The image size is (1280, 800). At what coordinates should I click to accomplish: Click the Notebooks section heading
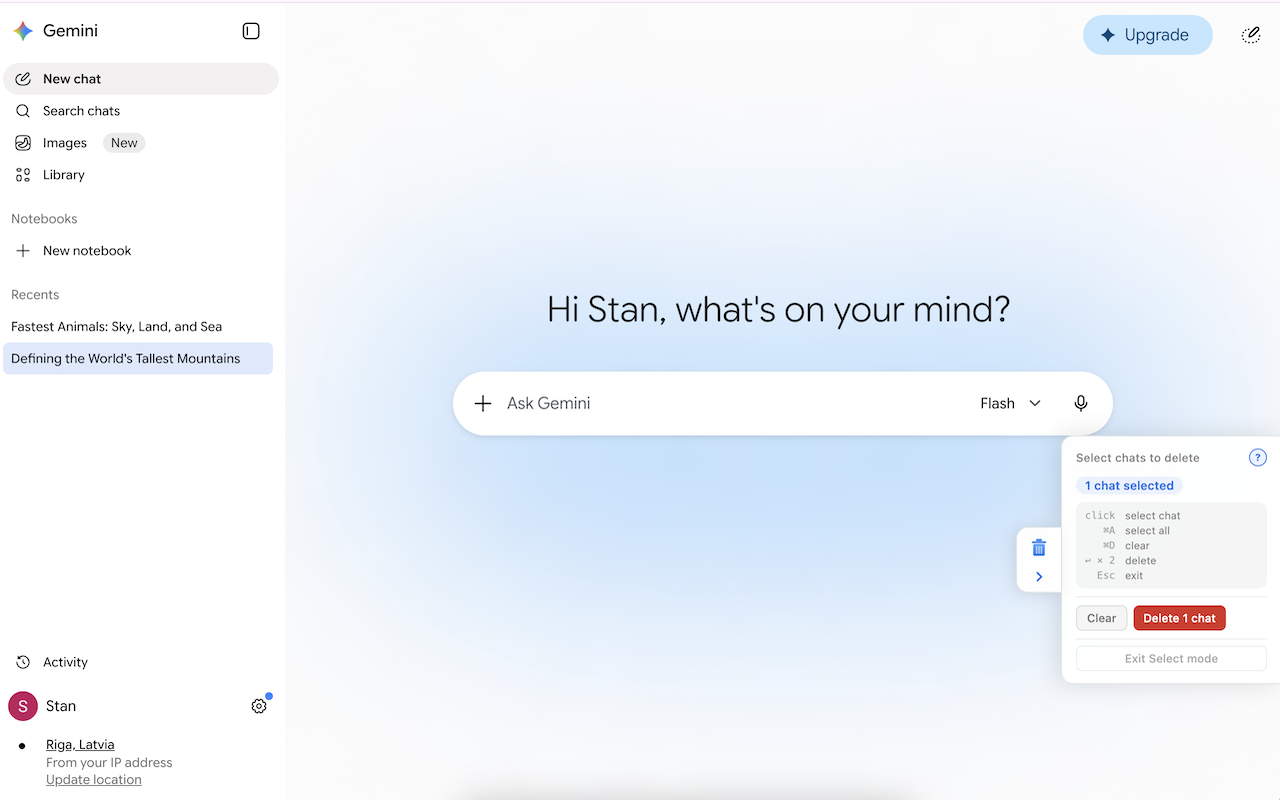(x=44, y=219)
